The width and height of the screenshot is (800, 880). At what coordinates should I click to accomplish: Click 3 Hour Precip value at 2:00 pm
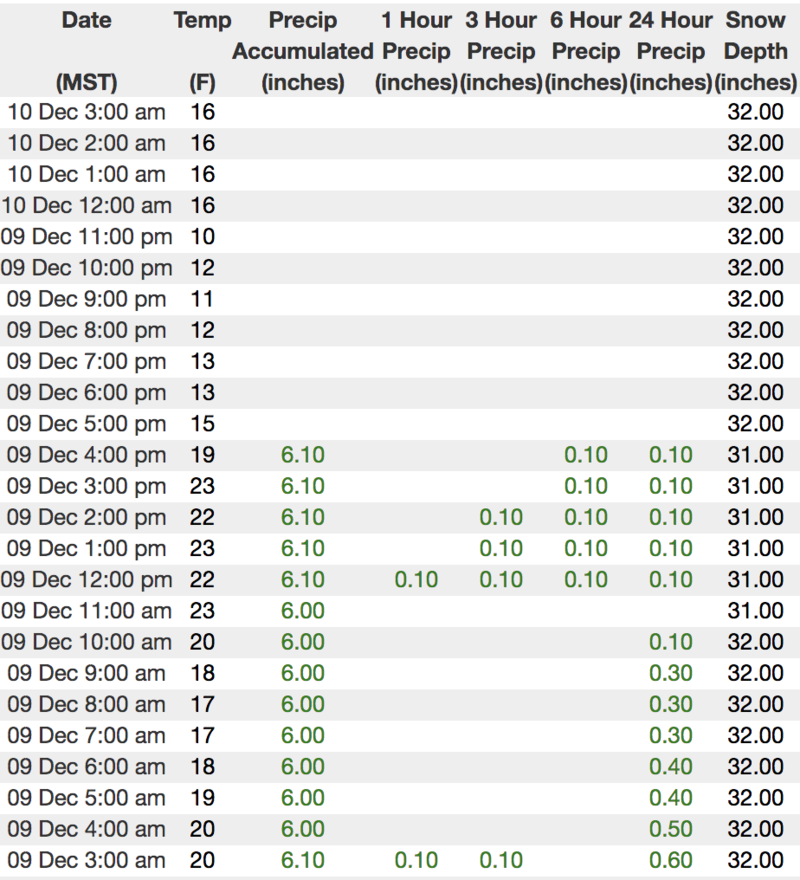tap(501, 517)
